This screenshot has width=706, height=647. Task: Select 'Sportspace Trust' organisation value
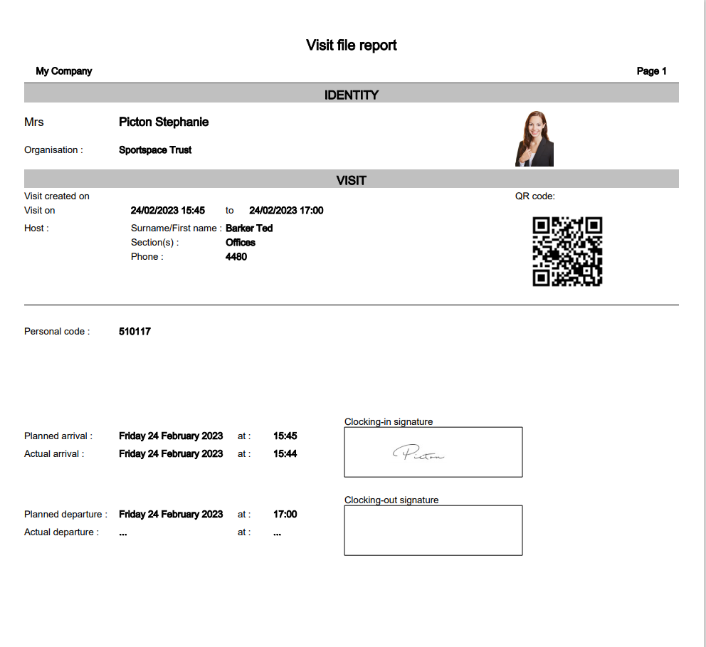point(155,150)
